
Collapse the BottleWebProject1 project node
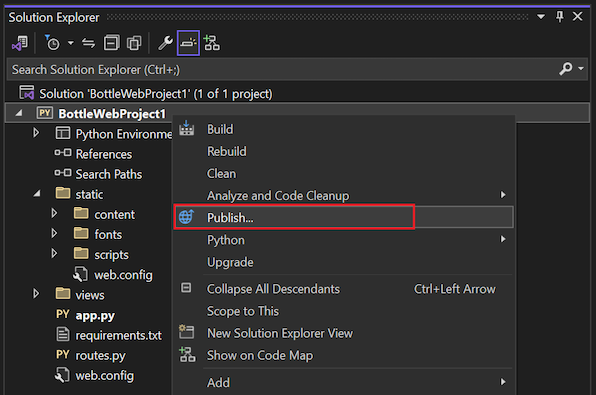click(x=18, y=113)
